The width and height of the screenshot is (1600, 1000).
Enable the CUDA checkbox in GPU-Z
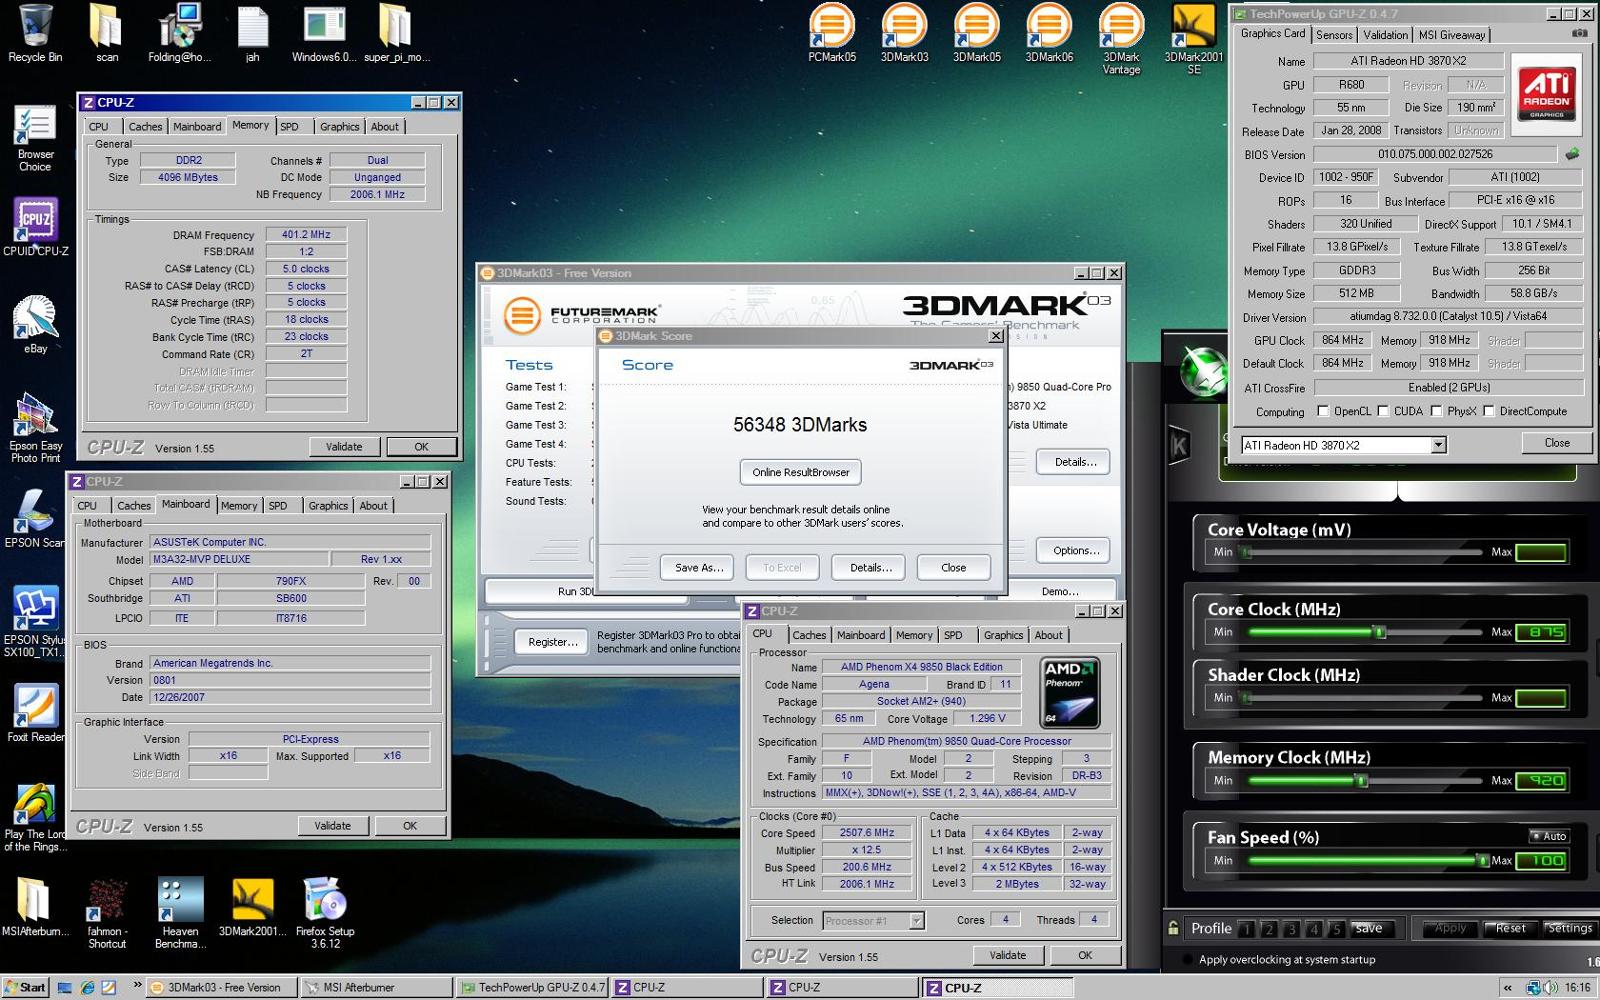(x=1383, y=411)
